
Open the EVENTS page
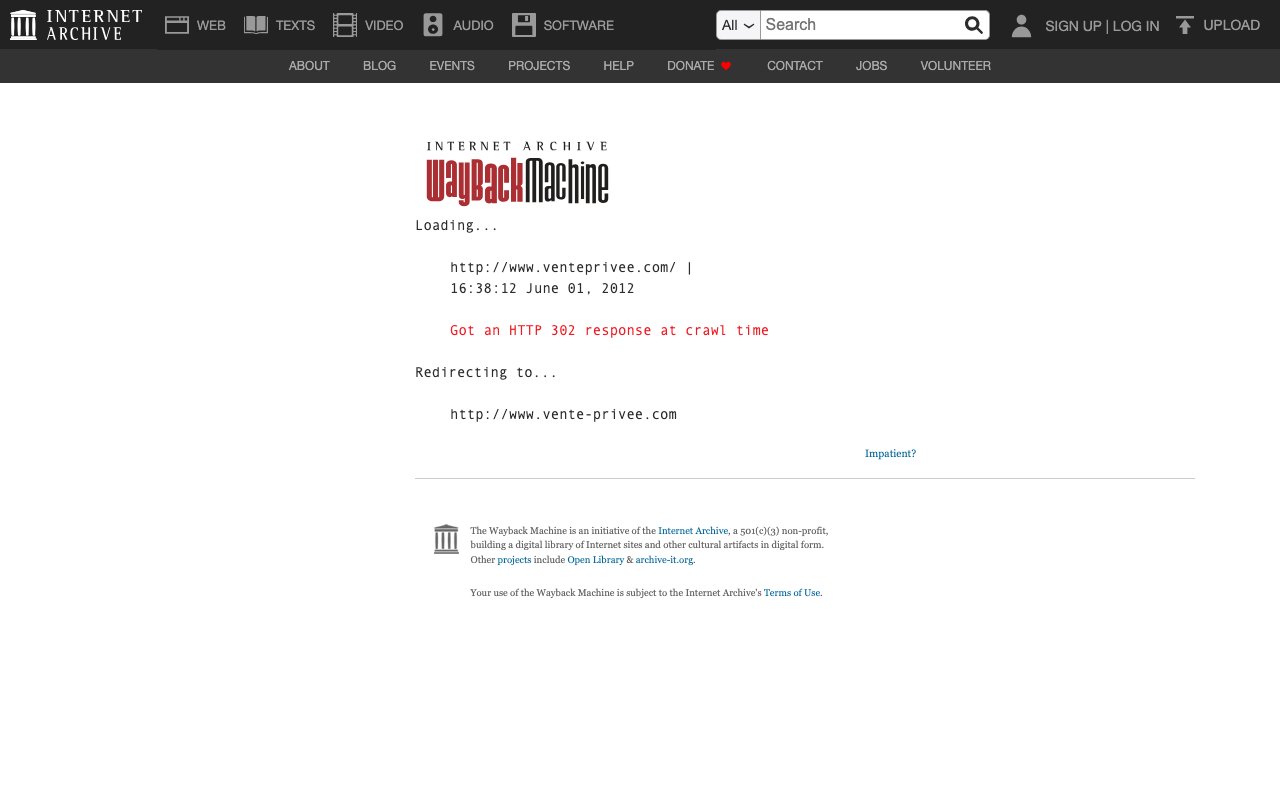[x=452, y=66]
